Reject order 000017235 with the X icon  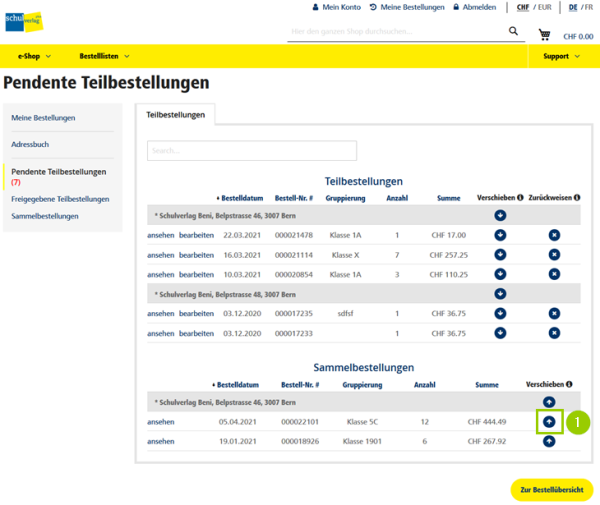pos(554,313)
